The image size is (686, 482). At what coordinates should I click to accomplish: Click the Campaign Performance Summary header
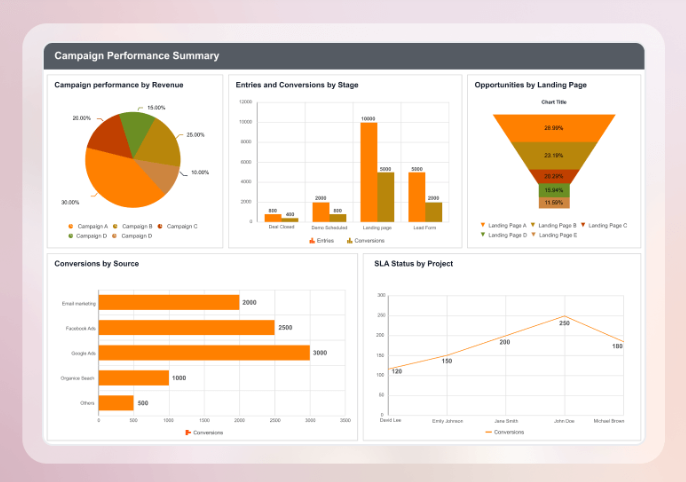(x=137, y=56)
